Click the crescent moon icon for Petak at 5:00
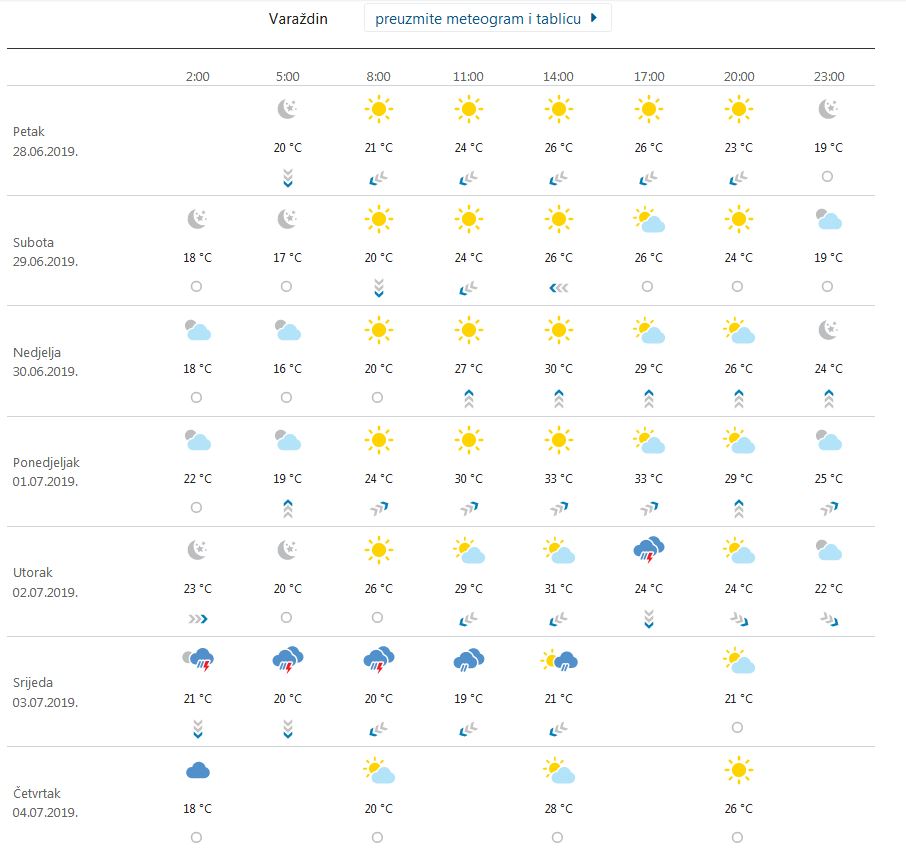Image resolution: width=906 pixels, height=854 pixels. click(287, 110)
